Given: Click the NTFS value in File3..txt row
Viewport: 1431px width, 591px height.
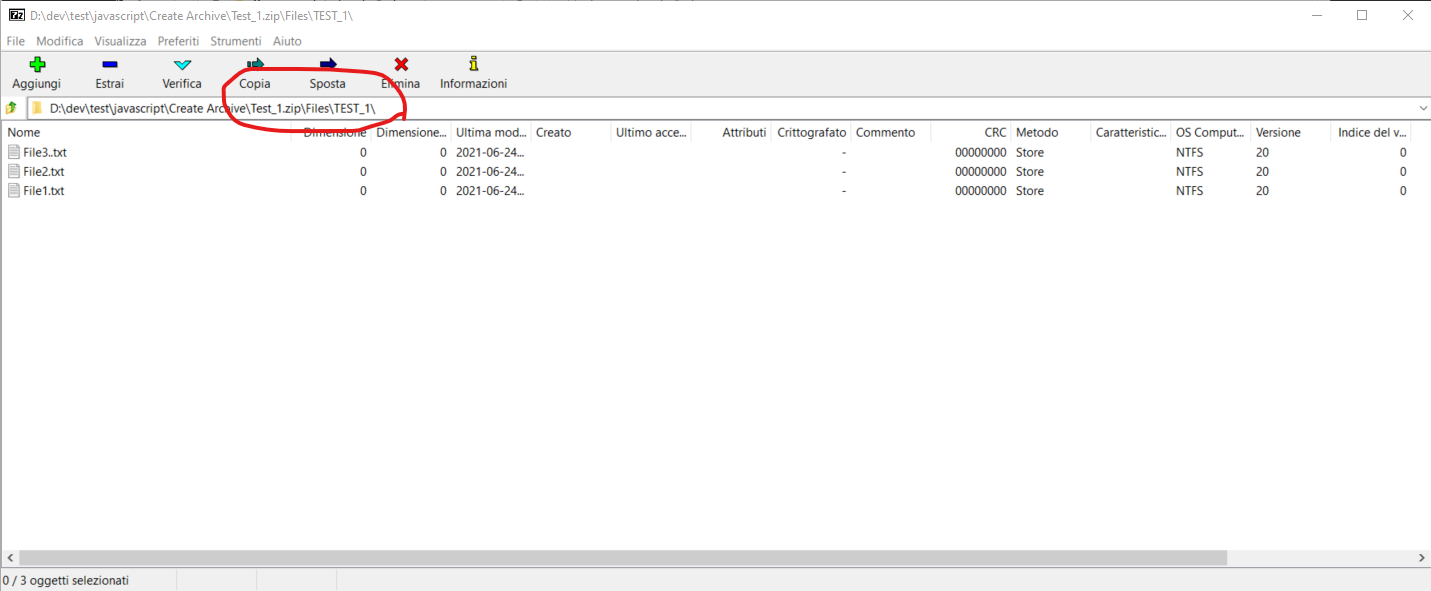Looking at the screenshot, I should pos(1190,152).
